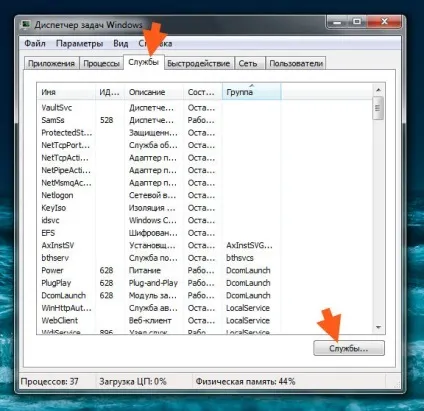Click the Изоляция ... description cell

pyautogui.click(x=152, y=208)
